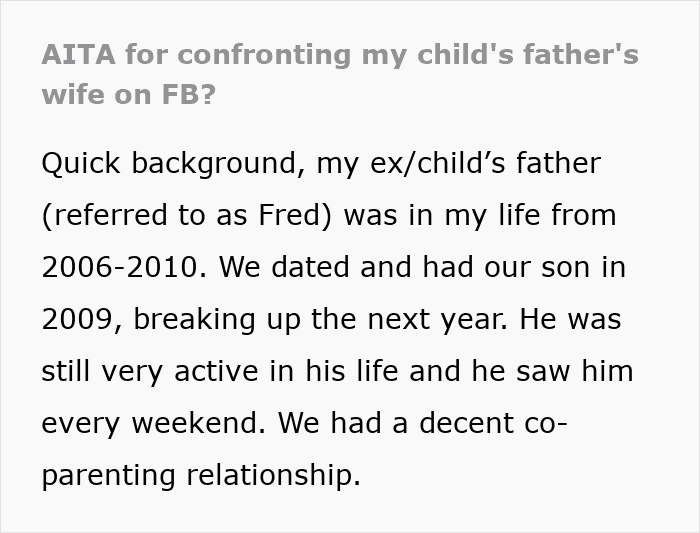Click the phrase "every weekend"
700x533 pixels.
click(x=153, y=424)
